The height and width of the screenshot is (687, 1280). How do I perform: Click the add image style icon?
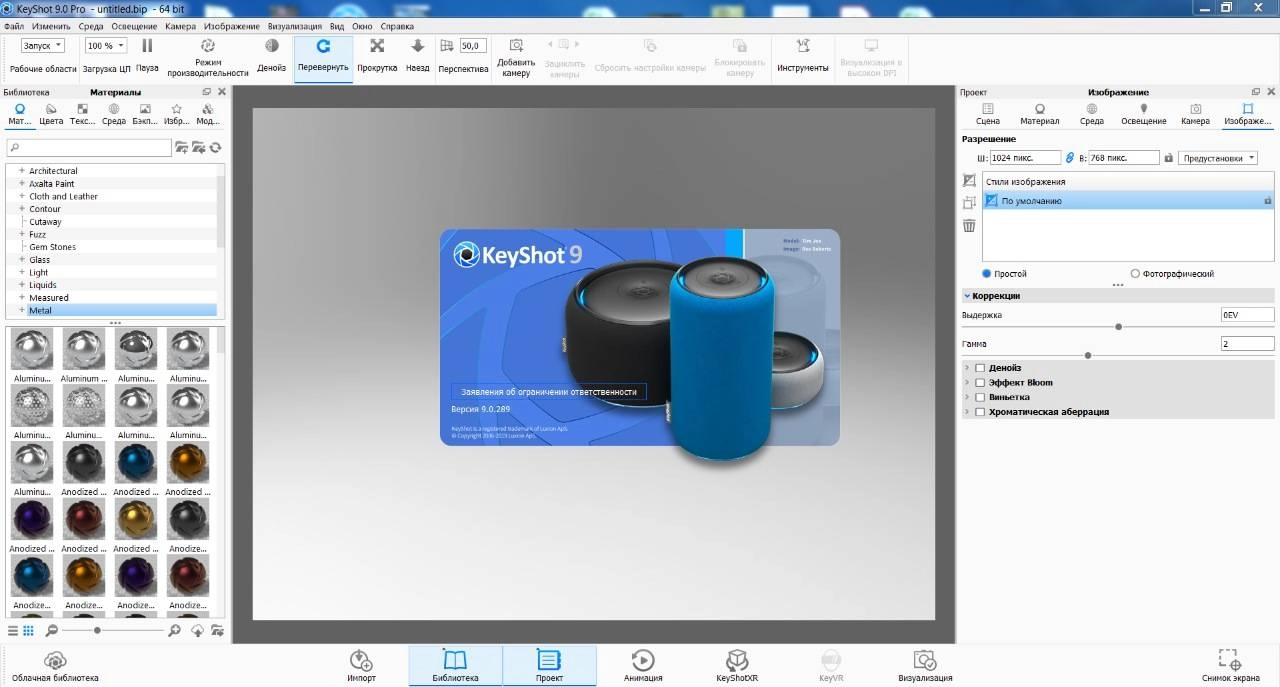coord(969,181)
